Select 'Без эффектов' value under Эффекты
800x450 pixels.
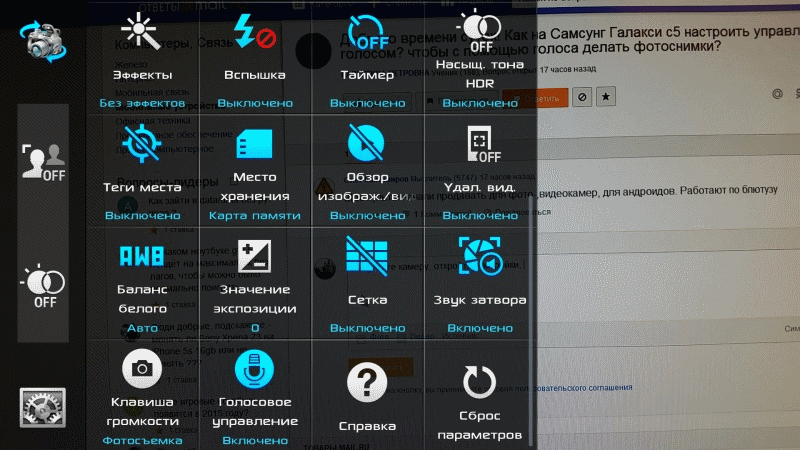(x=142, y=103)
